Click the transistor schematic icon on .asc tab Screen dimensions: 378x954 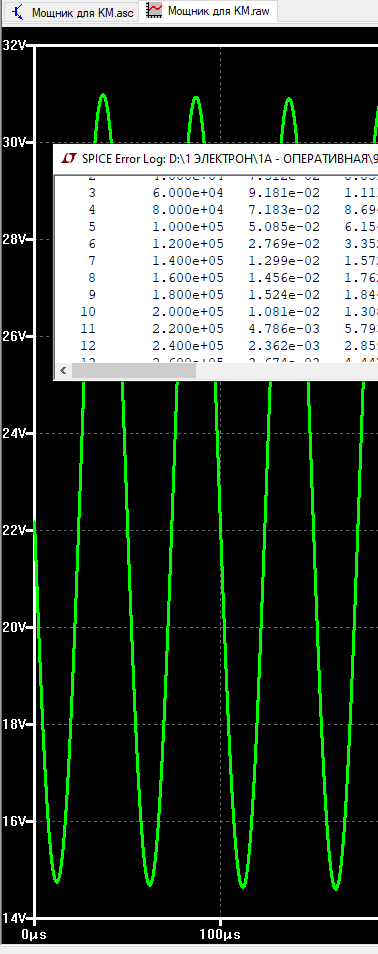[18, 12]
